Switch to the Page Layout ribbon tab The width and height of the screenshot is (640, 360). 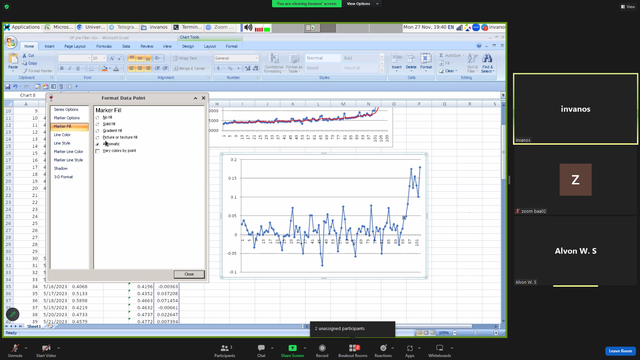coord(75,47)
